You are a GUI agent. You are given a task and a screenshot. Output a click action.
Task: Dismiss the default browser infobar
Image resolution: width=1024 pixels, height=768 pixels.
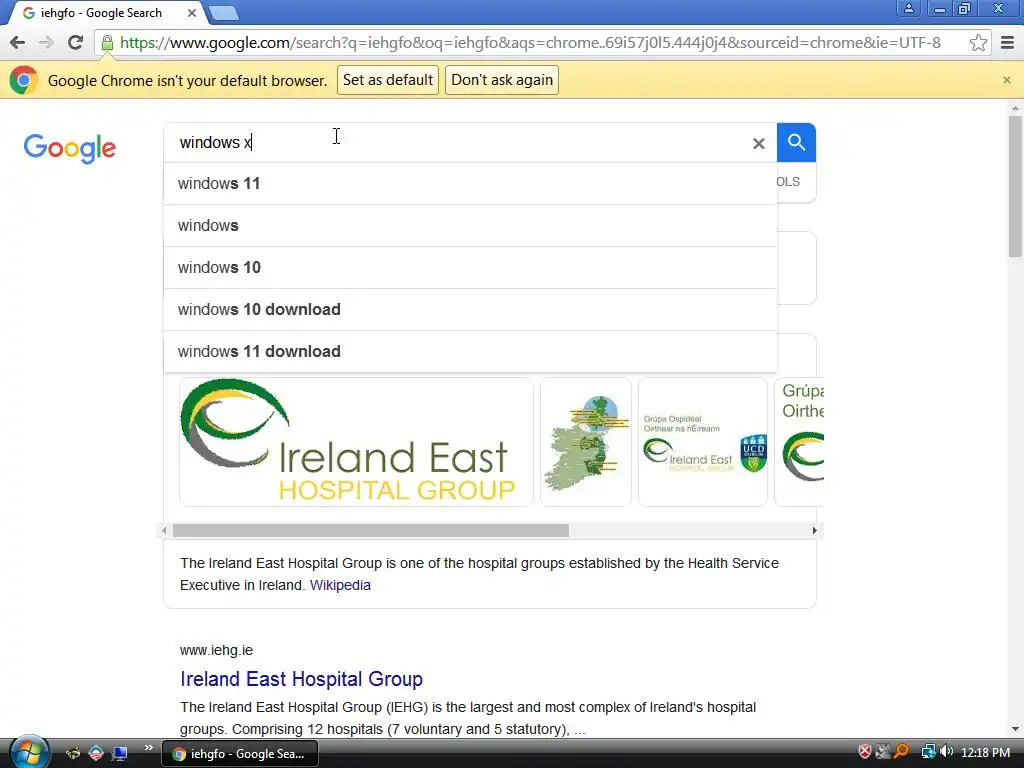(1006, 80)
